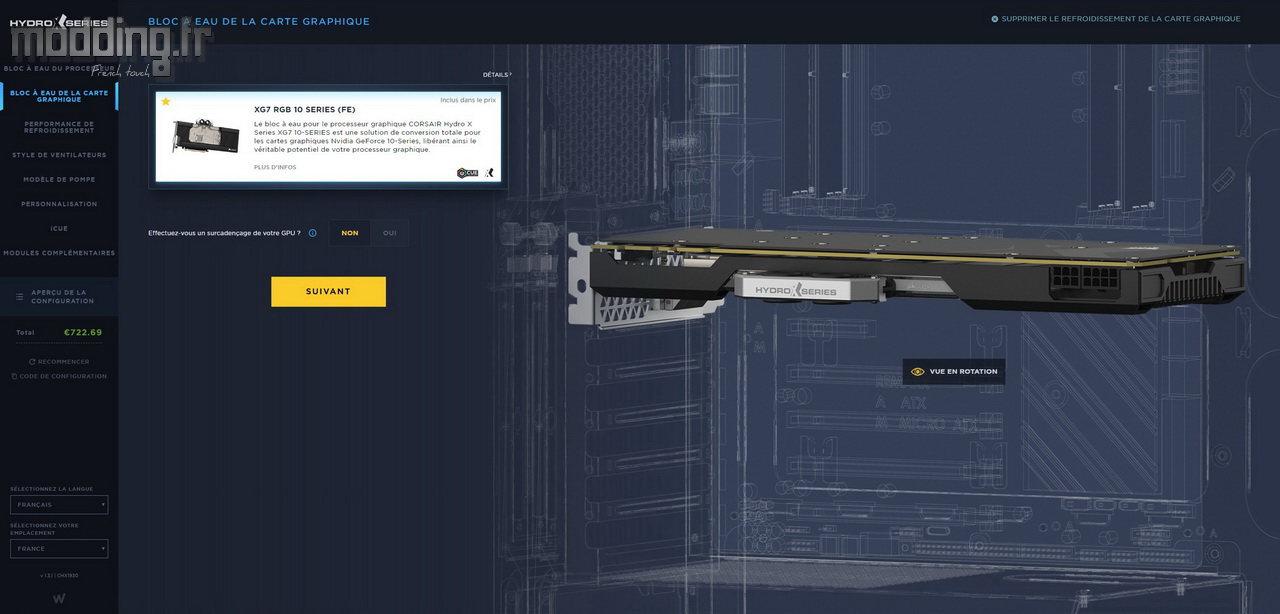Click the eye icon in Vue en rotation
This screenshot has width=1280, height=614.
pyautogui.click(x=917, y=372)
